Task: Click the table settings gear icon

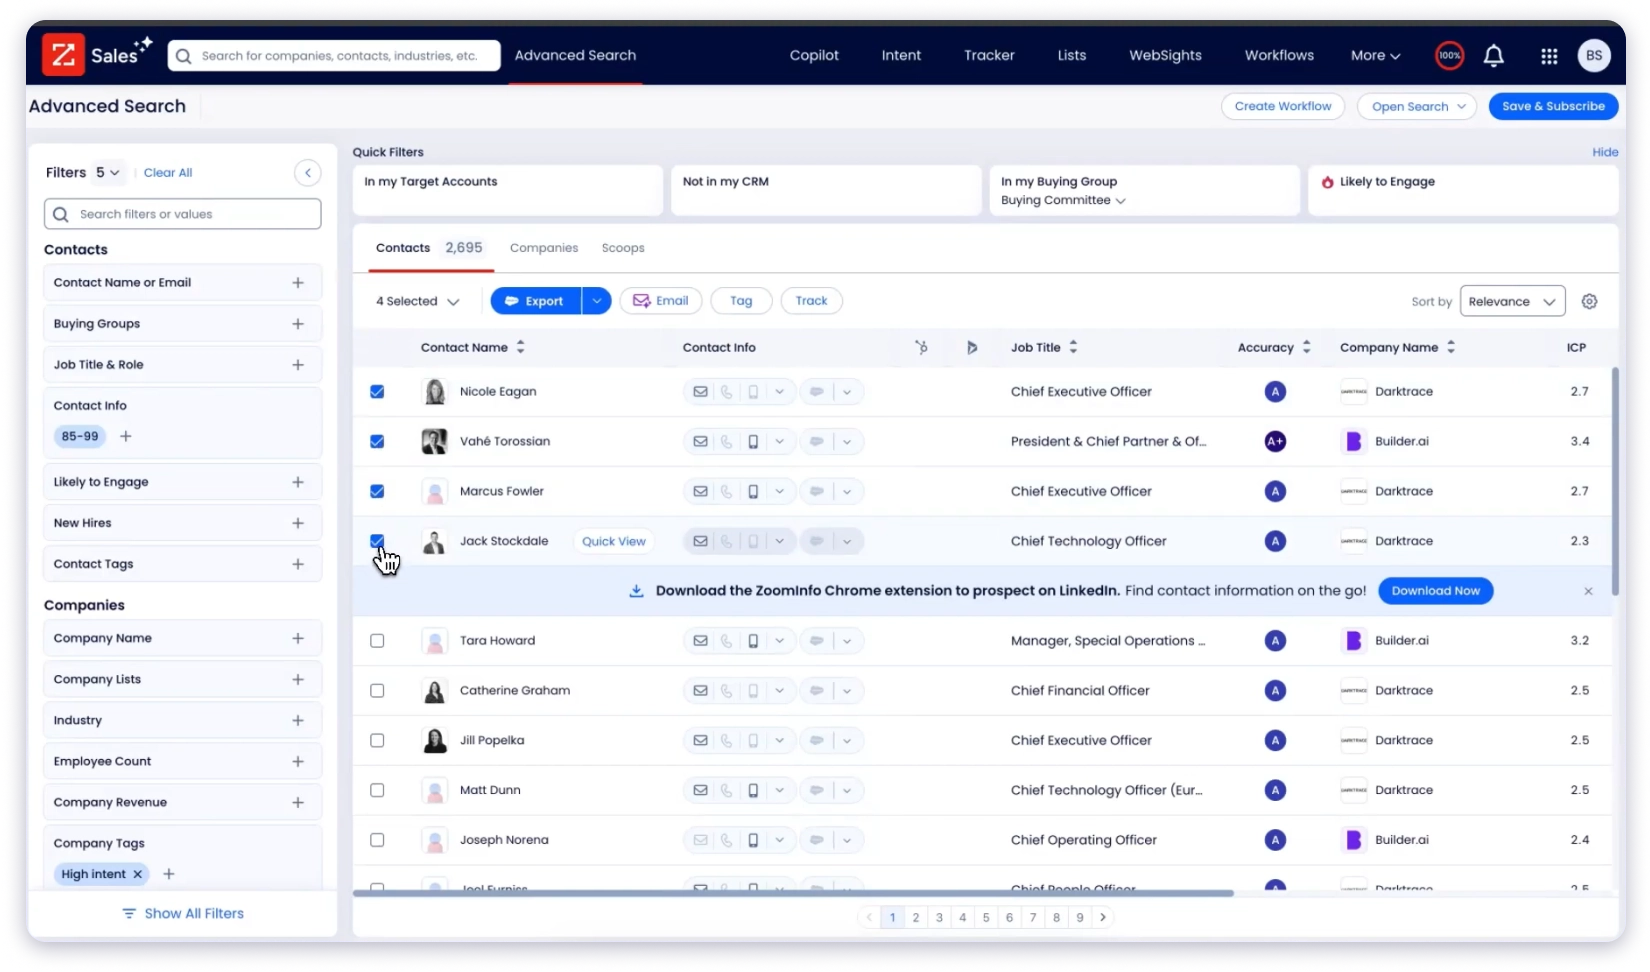Action: coord(1589,301)
